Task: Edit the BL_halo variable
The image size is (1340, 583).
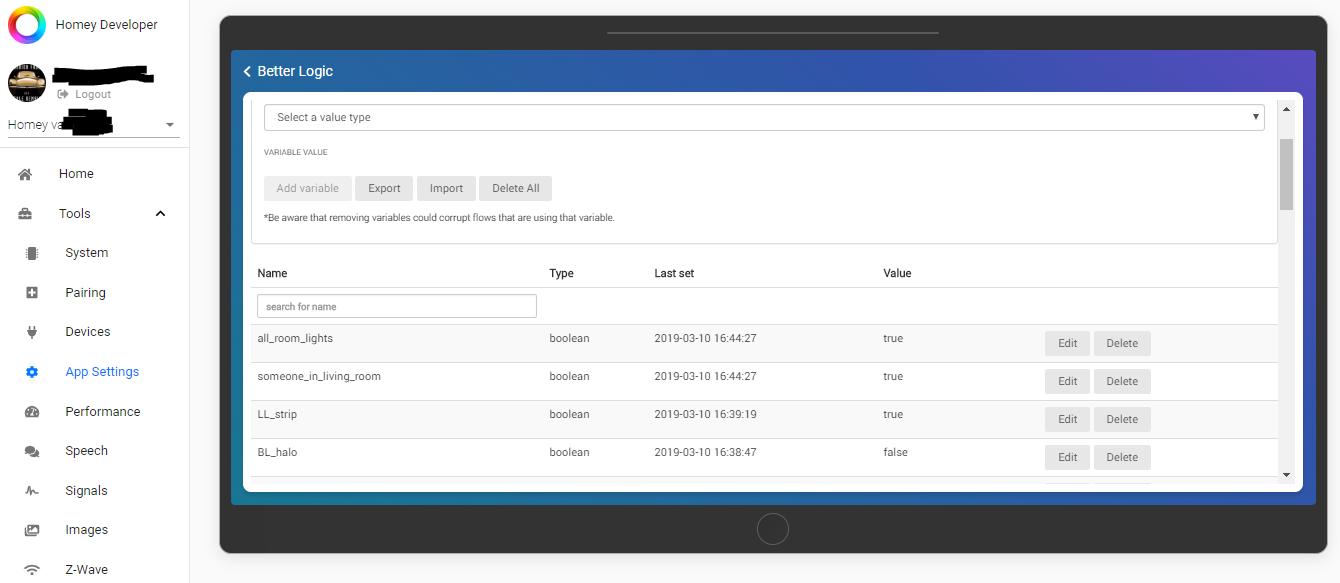Action: tap(1068, 457)
